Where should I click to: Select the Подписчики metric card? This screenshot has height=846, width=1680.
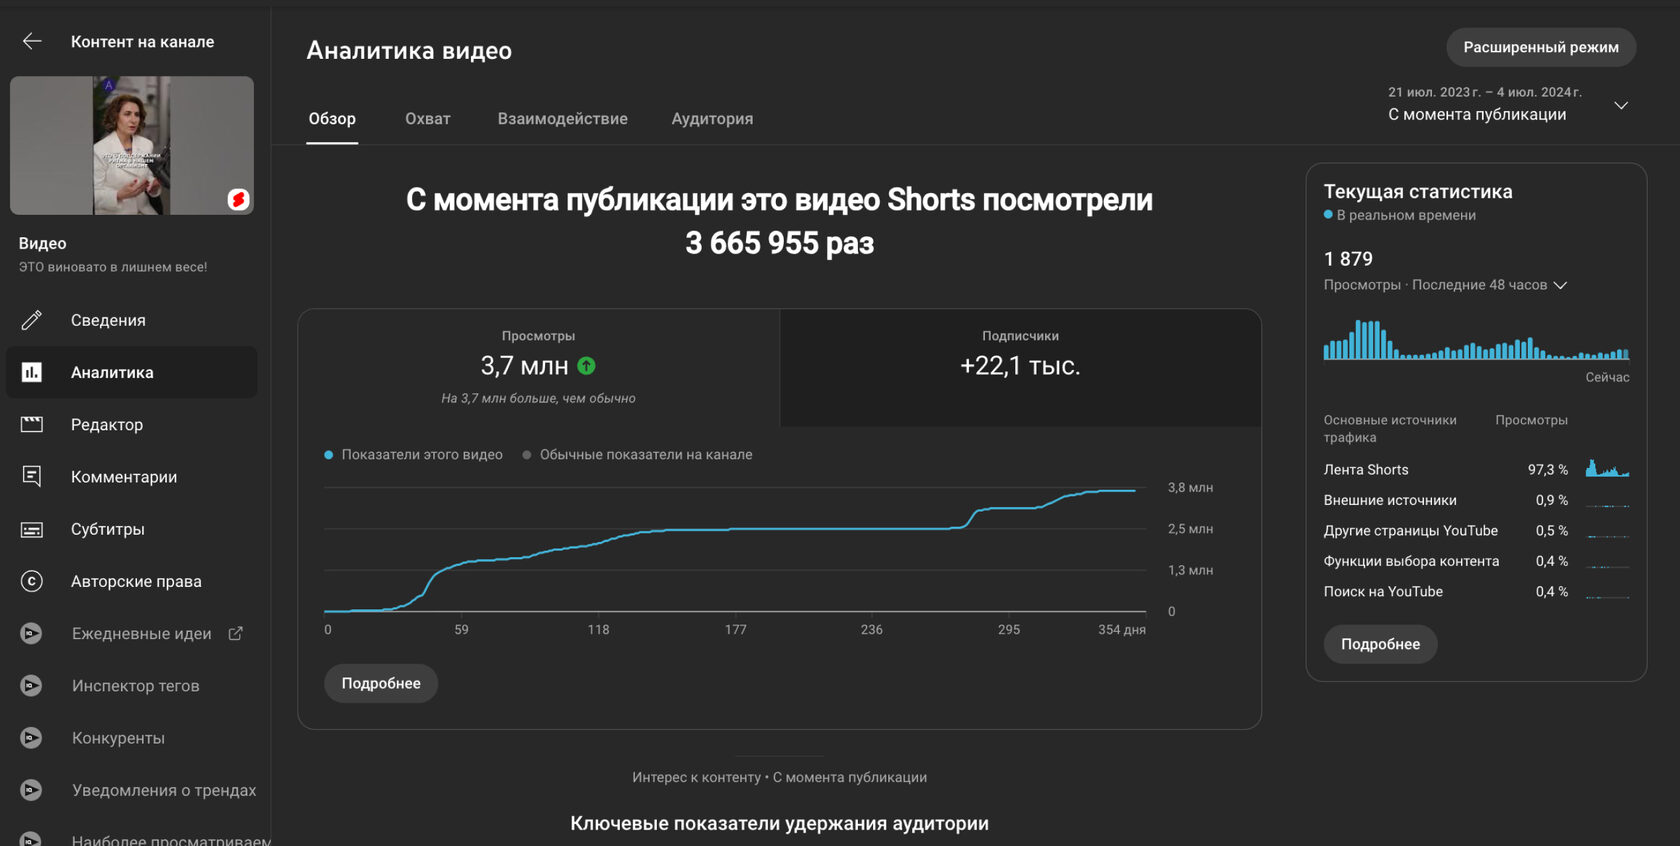[1020, 368]
